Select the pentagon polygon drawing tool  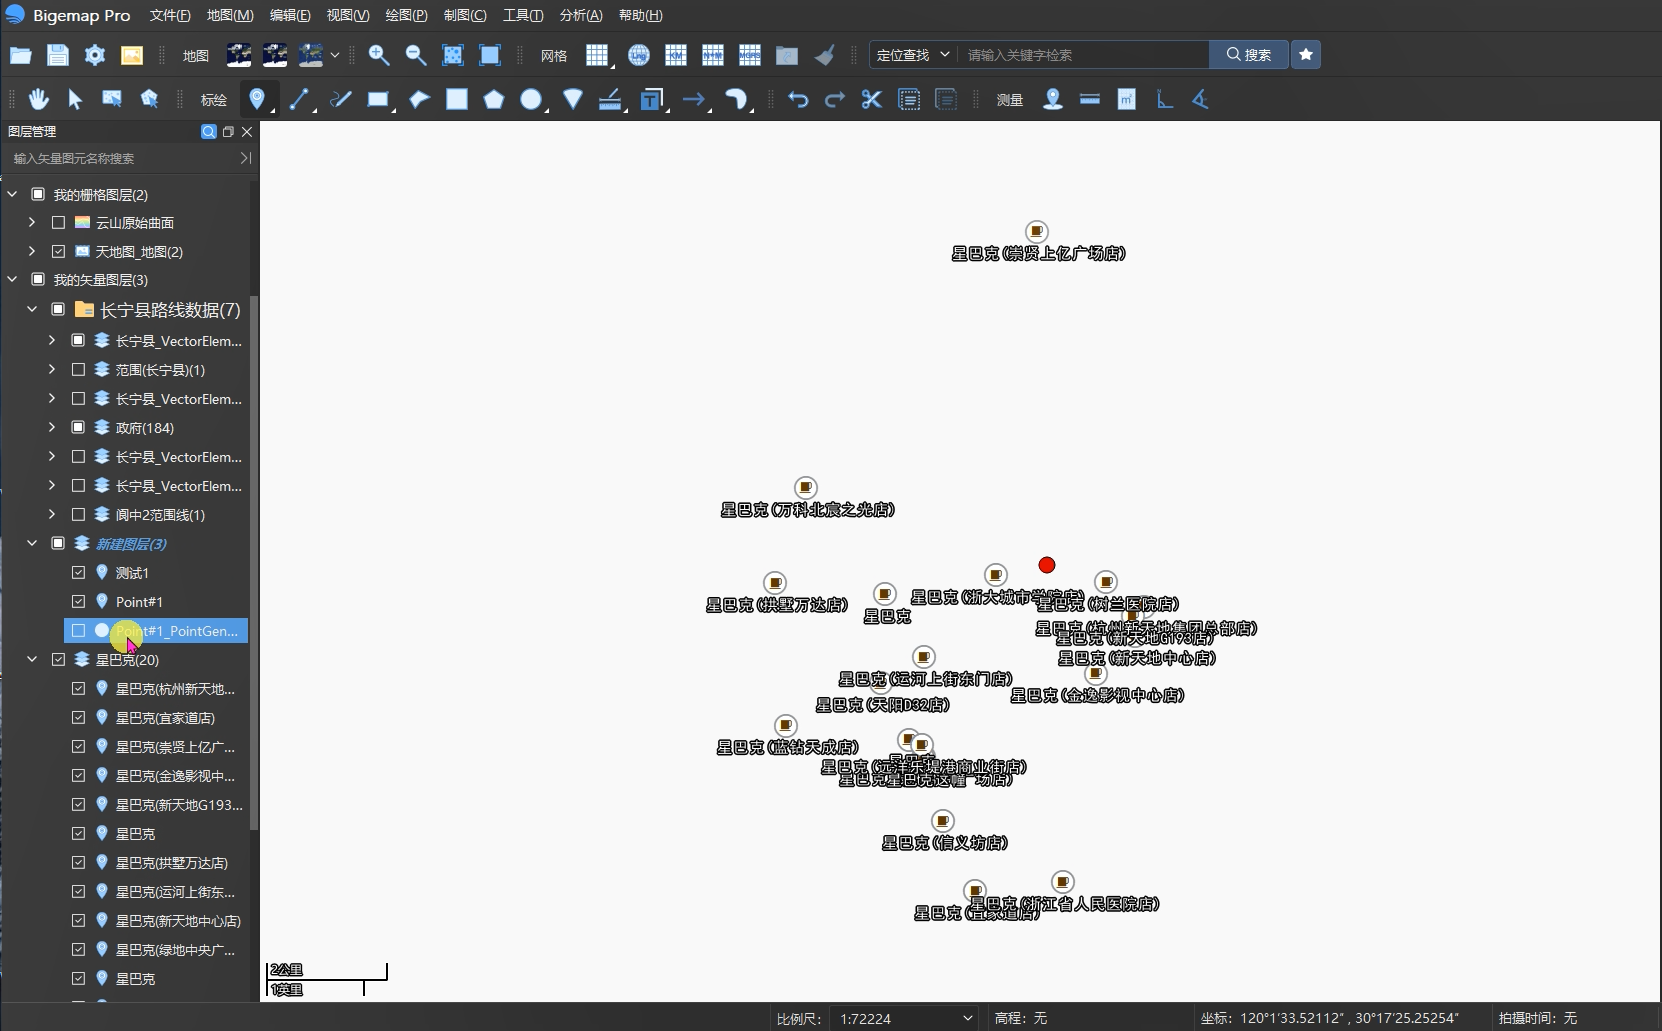(494, 99)
